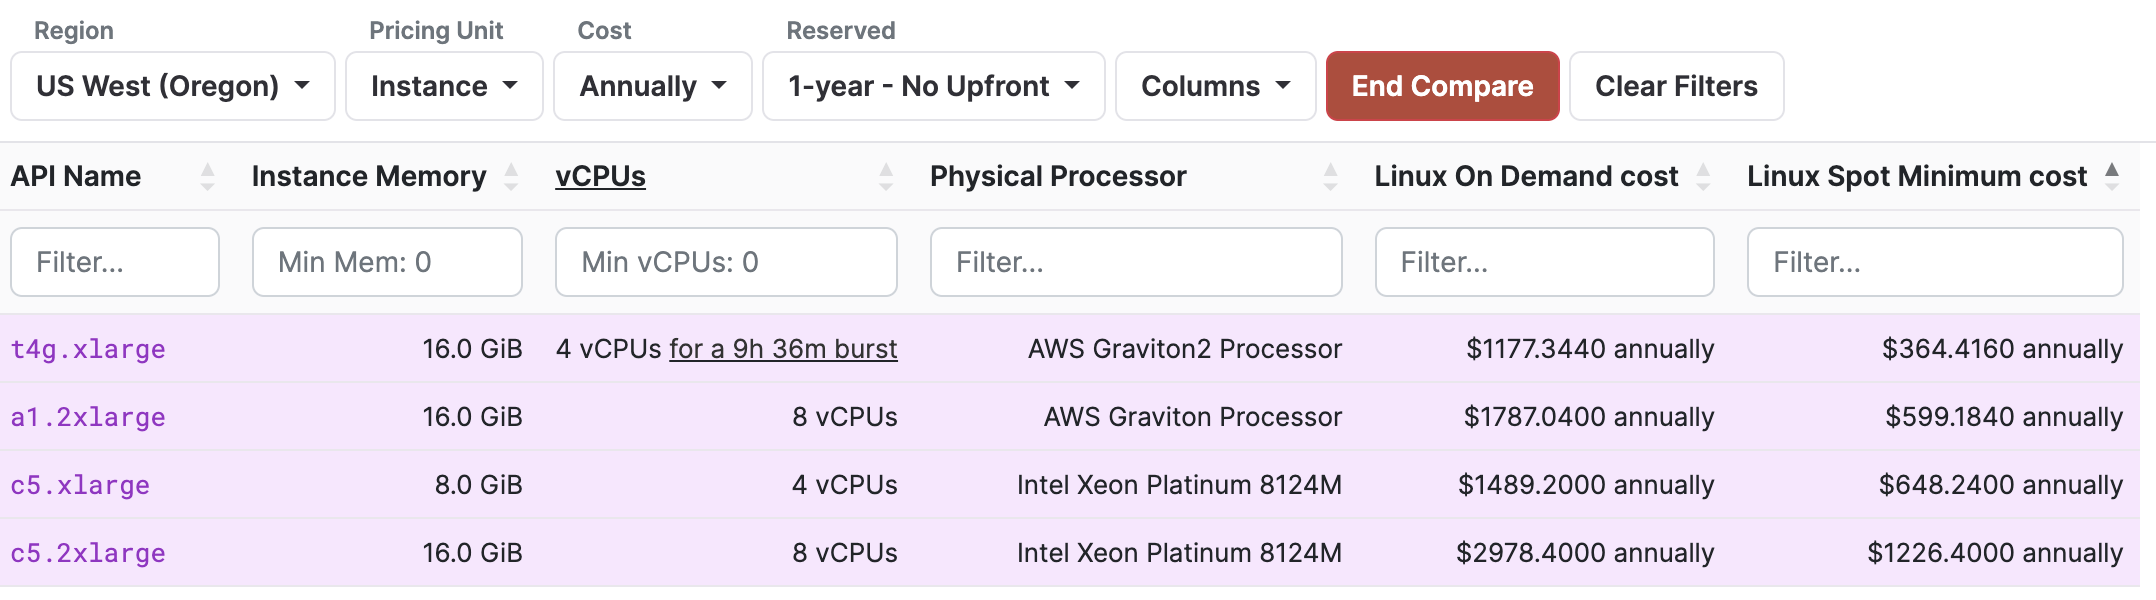Expand the Instance pricing unit dropdown

(x=444, y=87)
